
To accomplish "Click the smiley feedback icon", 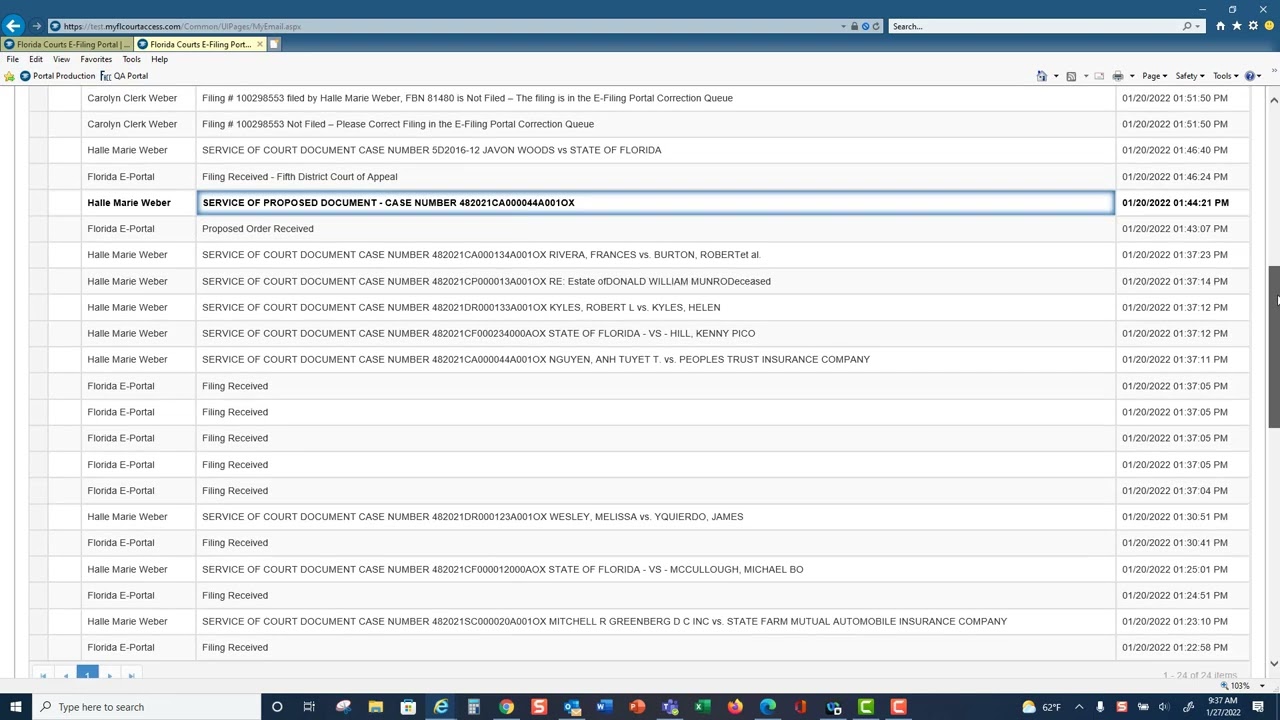I will pyautogui.click(x=1270, y=26).
